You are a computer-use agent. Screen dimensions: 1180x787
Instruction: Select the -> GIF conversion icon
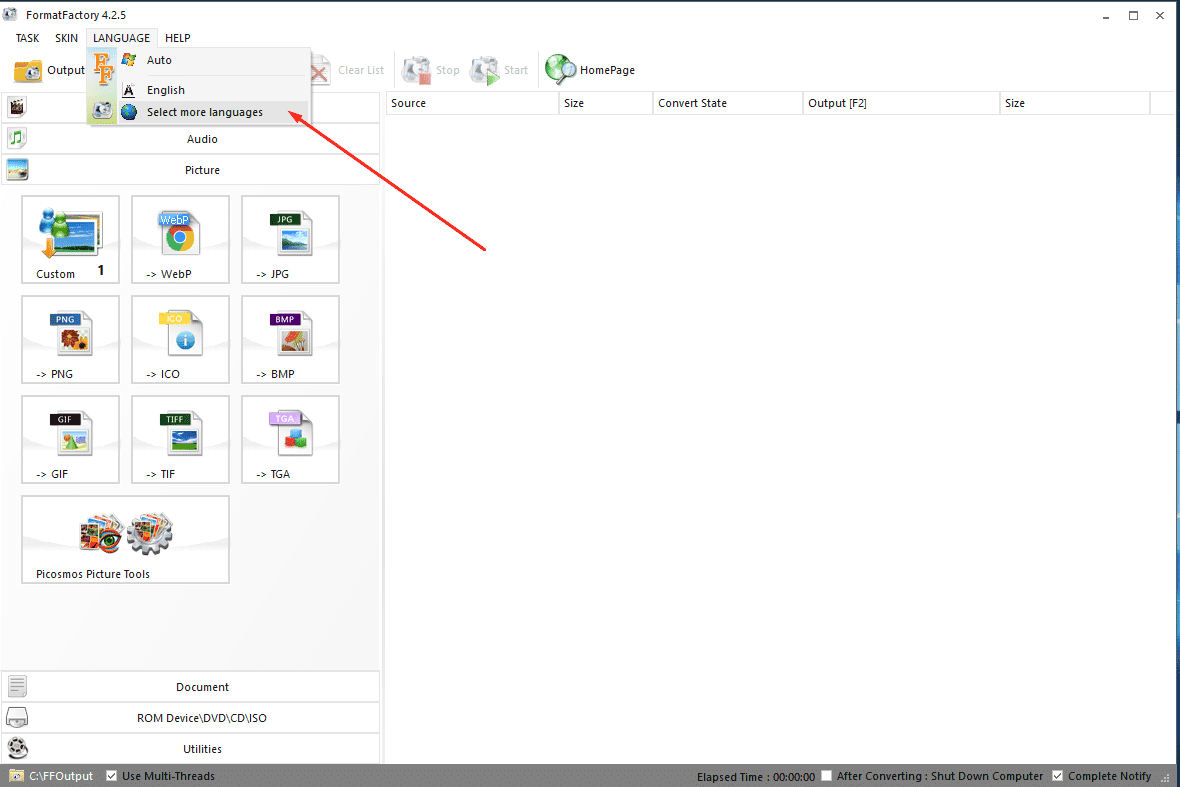(70, 439)
